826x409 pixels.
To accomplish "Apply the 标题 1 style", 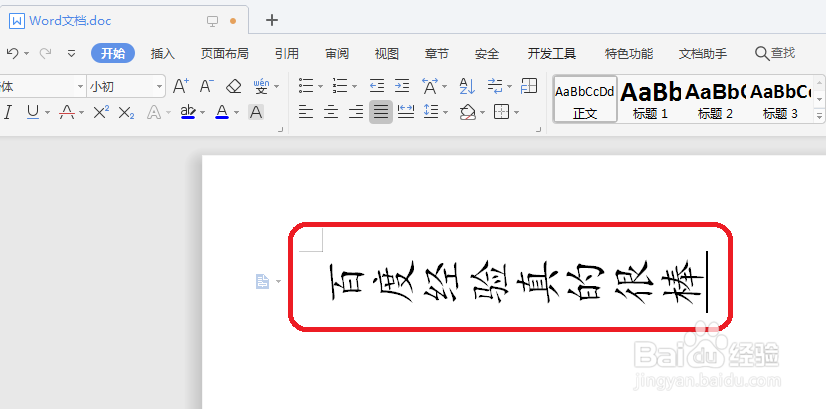I will (650, 100).
